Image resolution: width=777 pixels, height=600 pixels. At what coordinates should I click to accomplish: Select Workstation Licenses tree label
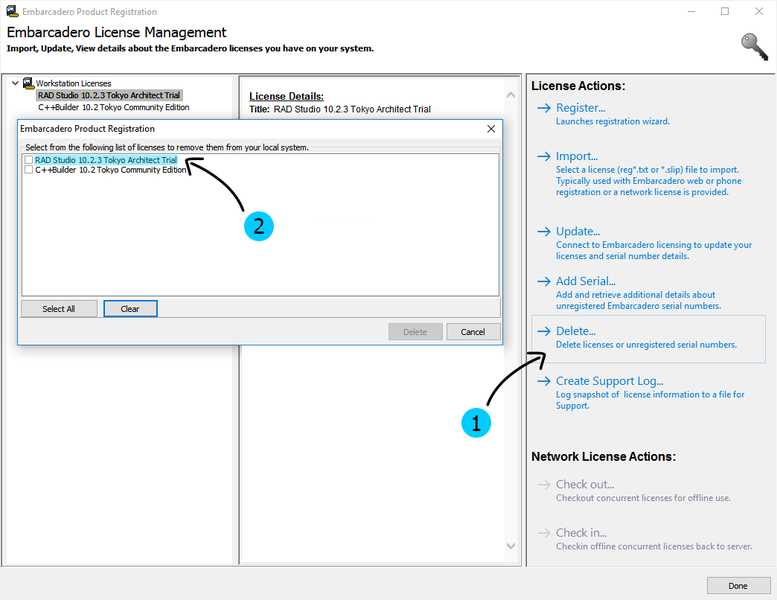pyautogui.click(x=73, y=83)
